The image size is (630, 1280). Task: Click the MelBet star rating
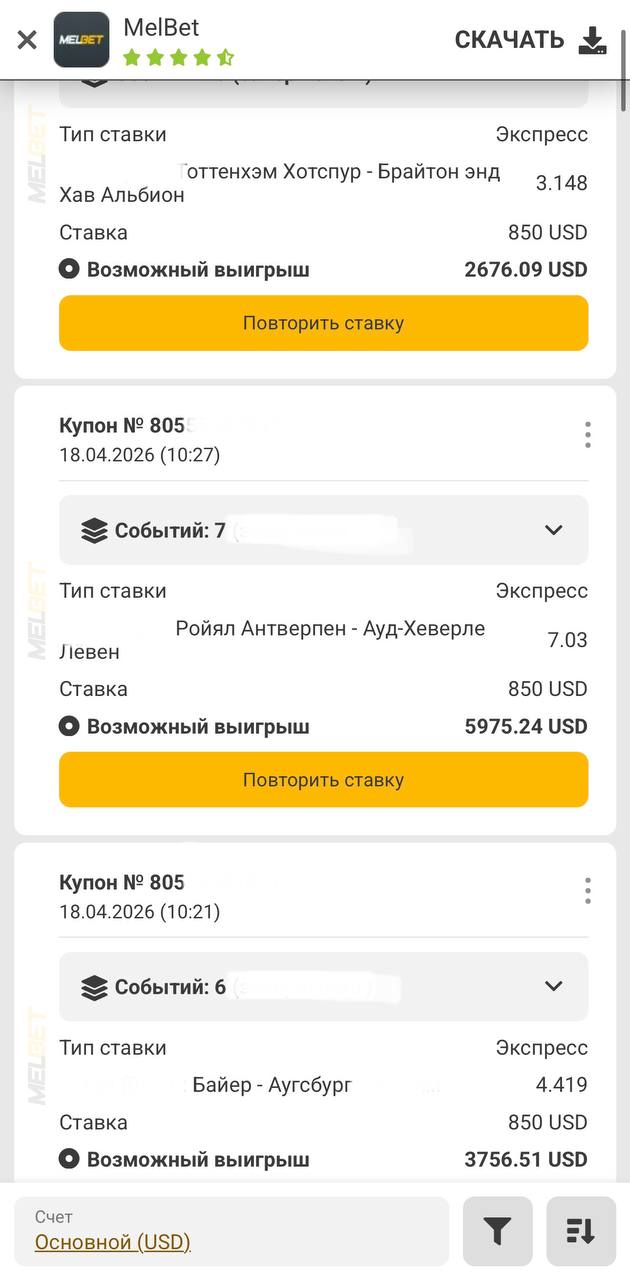pos(178,57)
